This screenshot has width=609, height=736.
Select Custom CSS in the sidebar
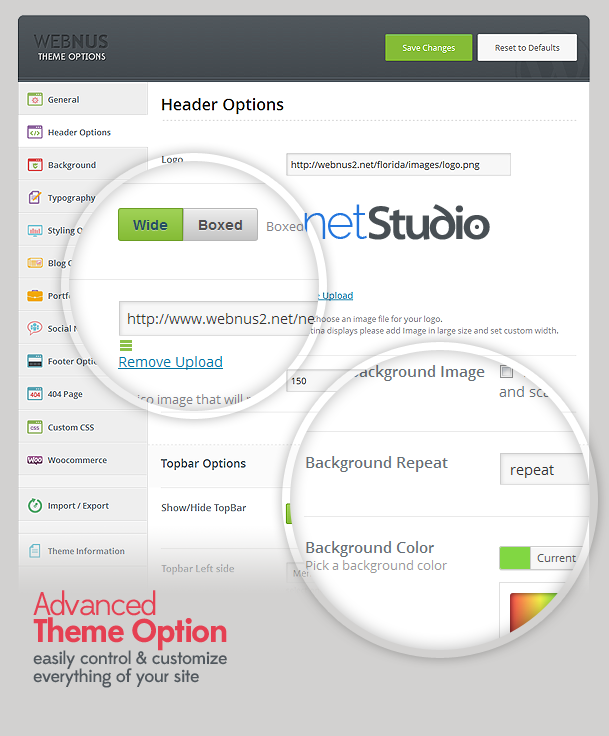point(83,427)
